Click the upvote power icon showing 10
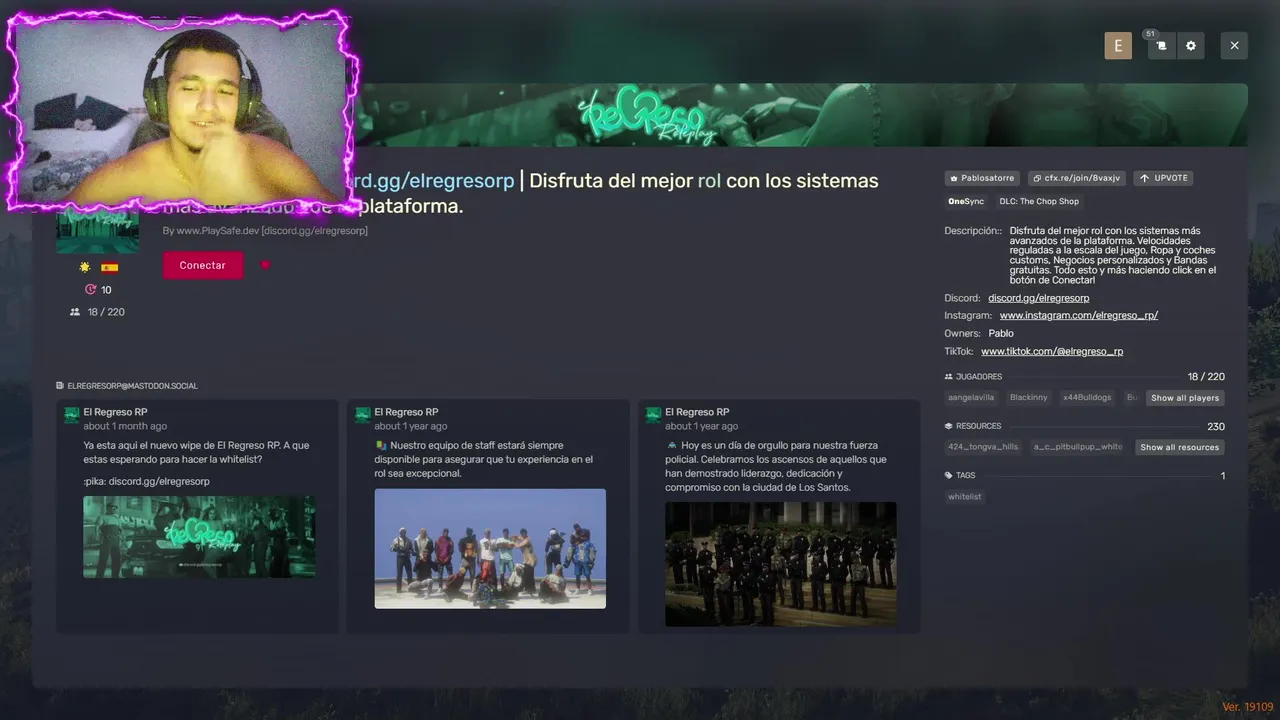The image size is (1280, 720). (91, 290)
